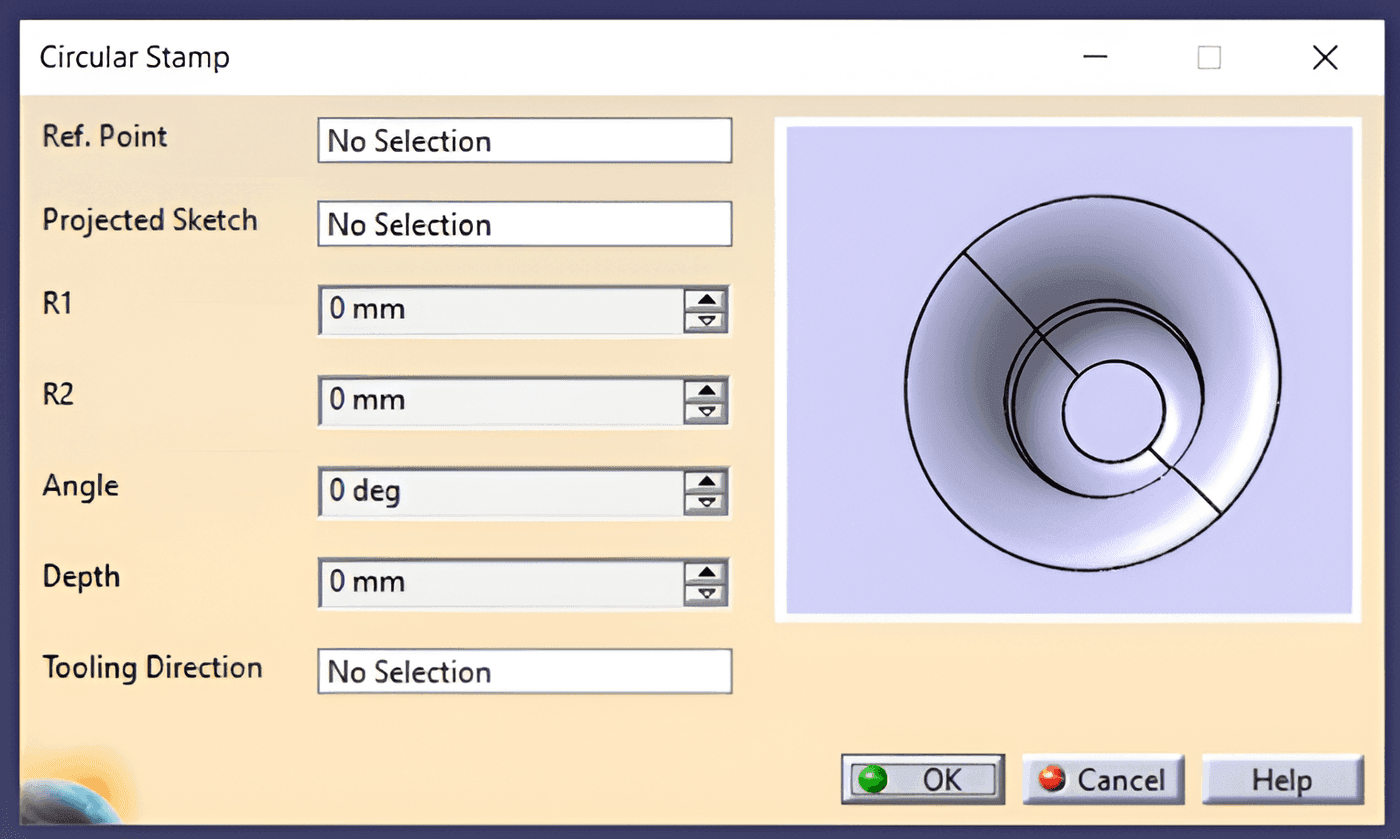Viewport: 1400px width, 839px height.
Task: Click the Projected Sketch selection field
Action: pyautogui.click(x=525, y=224)
